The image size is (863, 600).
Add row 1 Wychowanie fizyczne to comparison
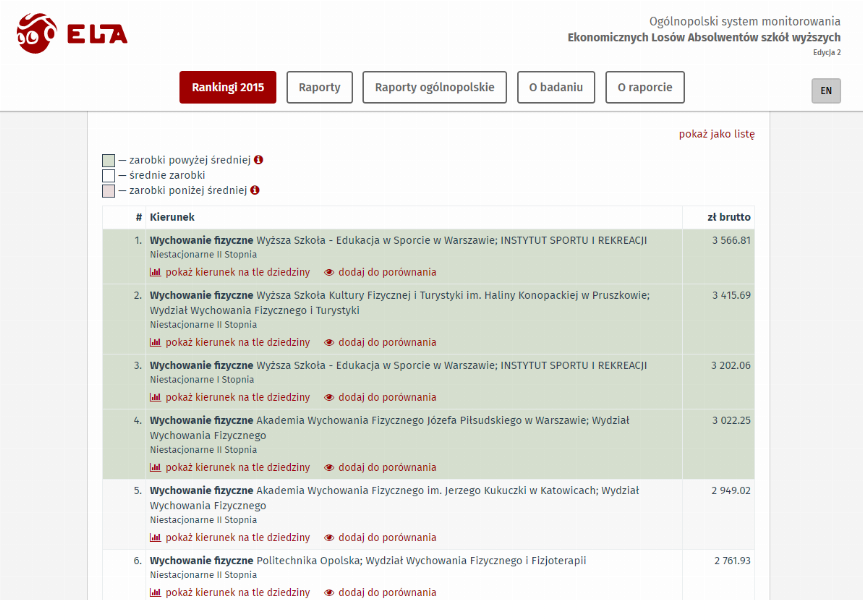[x=386, y=272]
